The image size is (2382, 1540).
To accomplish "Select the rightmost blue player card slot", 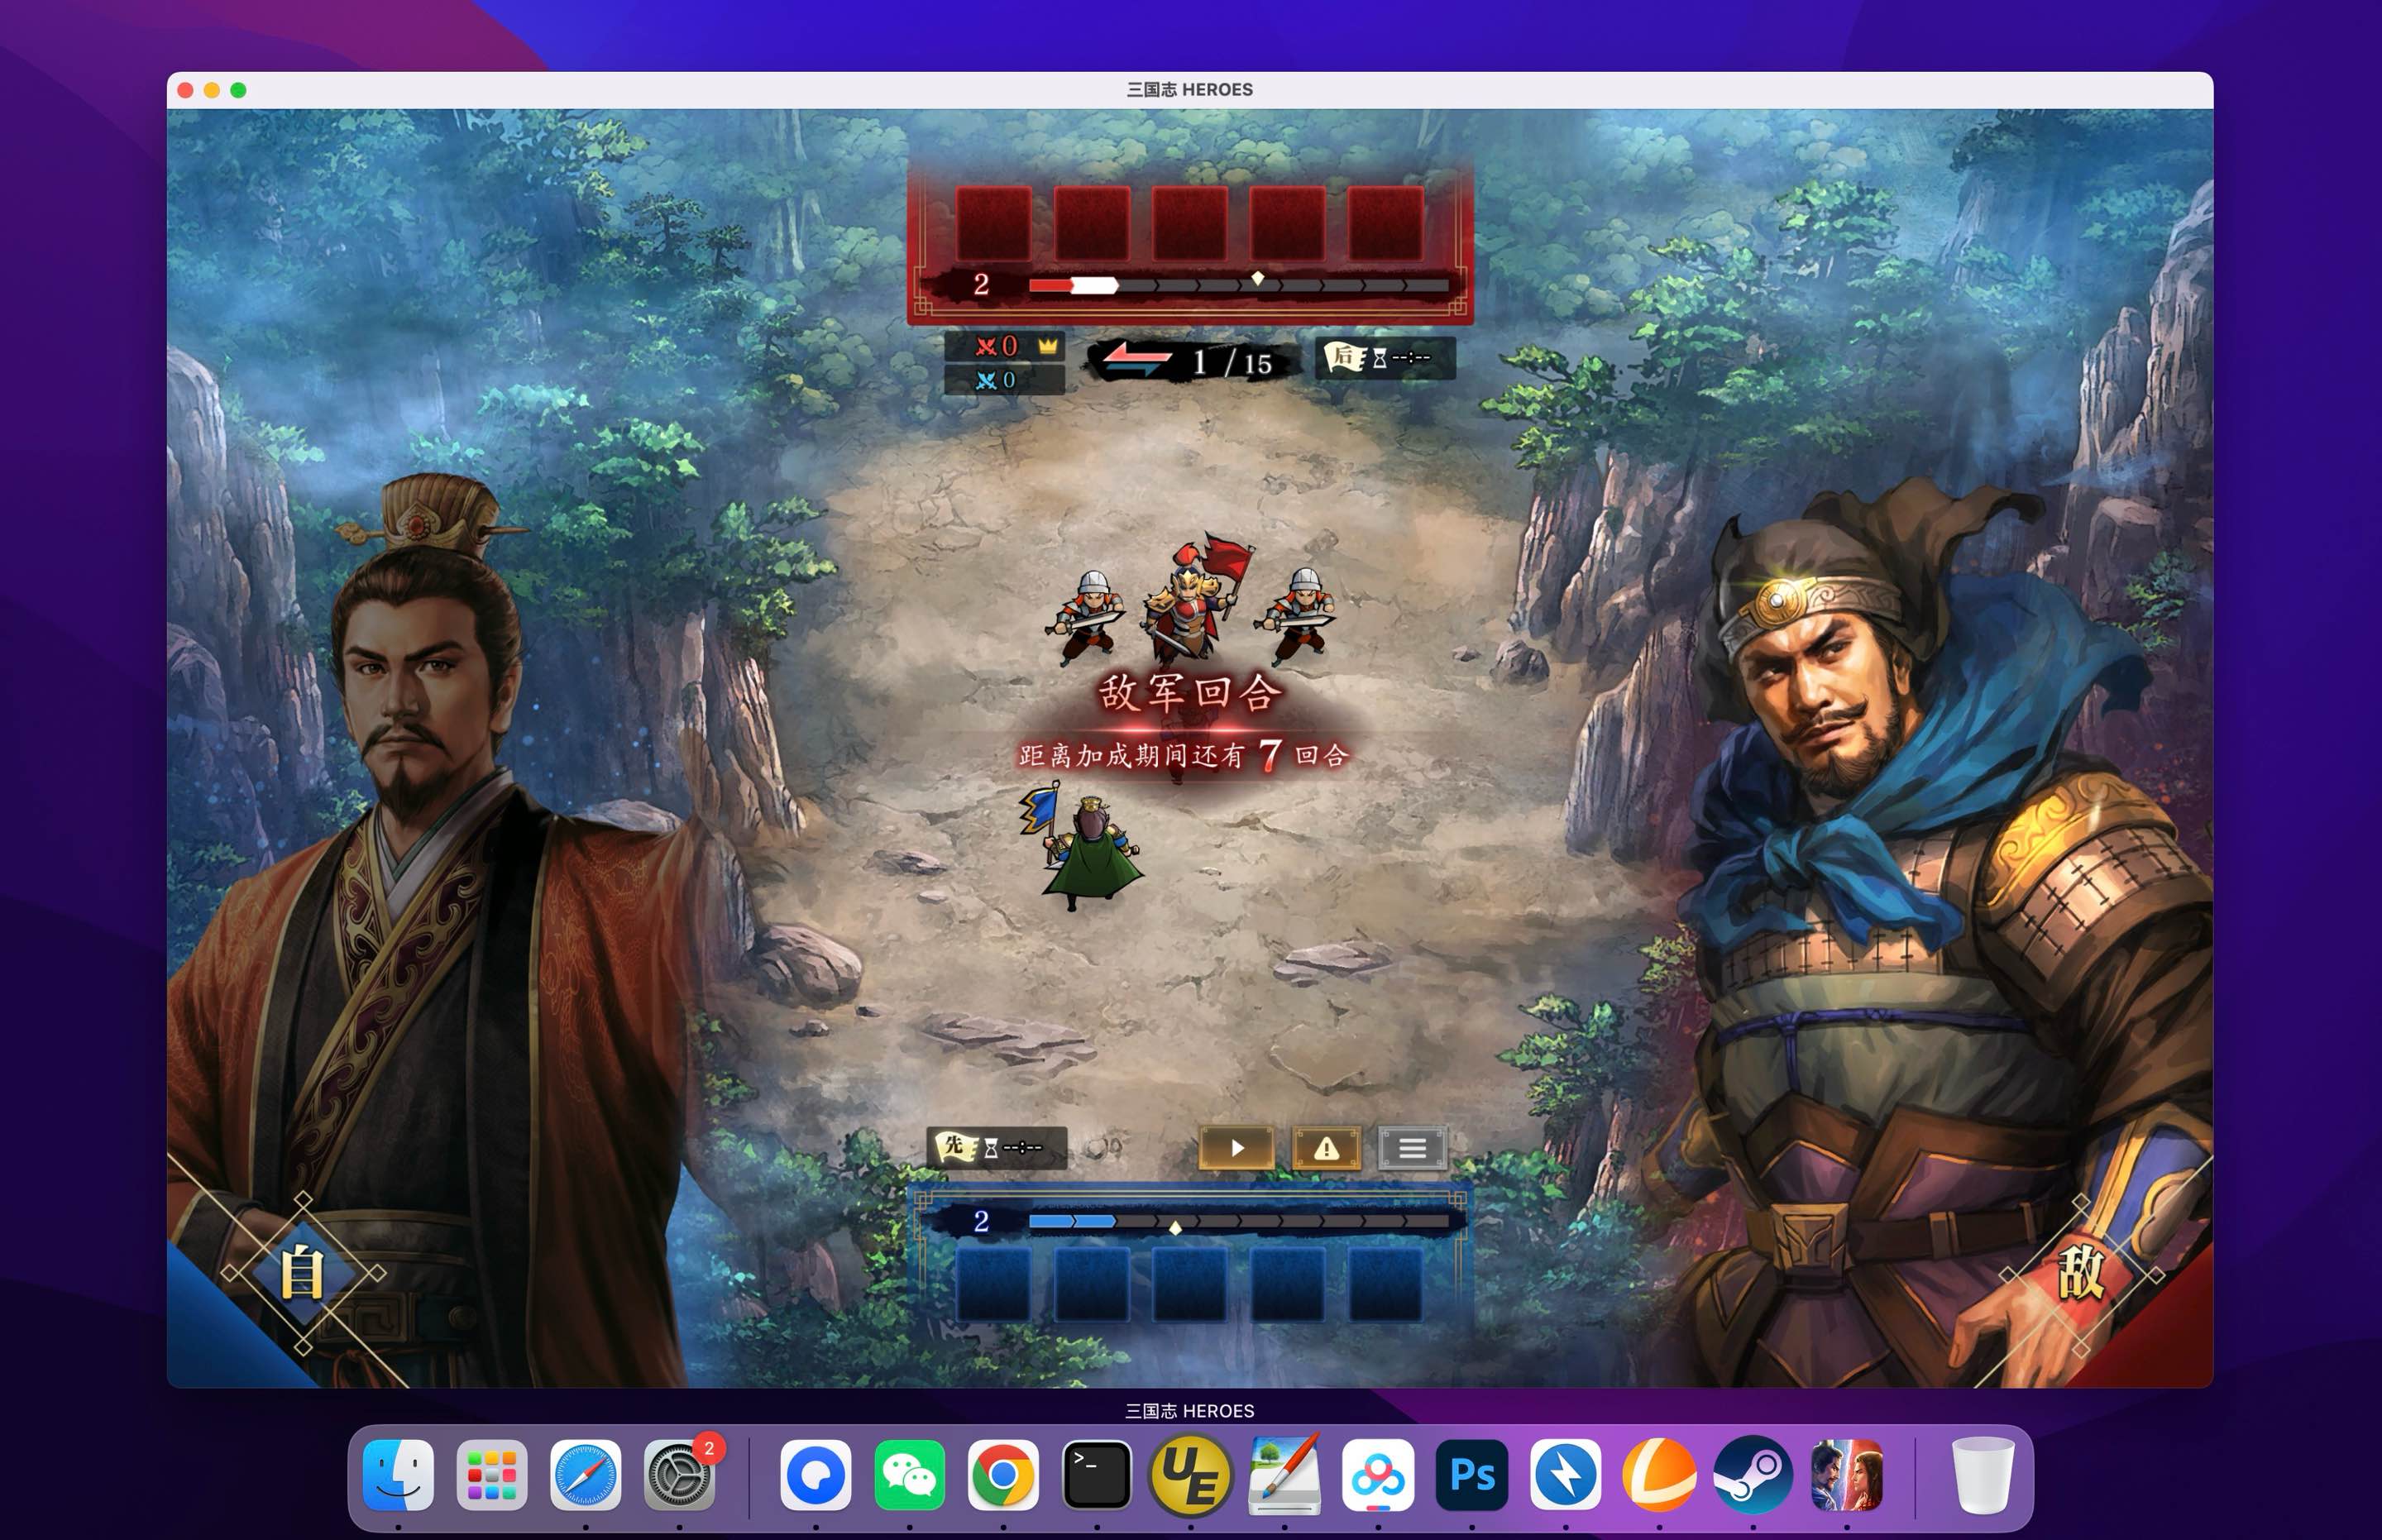I will click(1385, 1284).
